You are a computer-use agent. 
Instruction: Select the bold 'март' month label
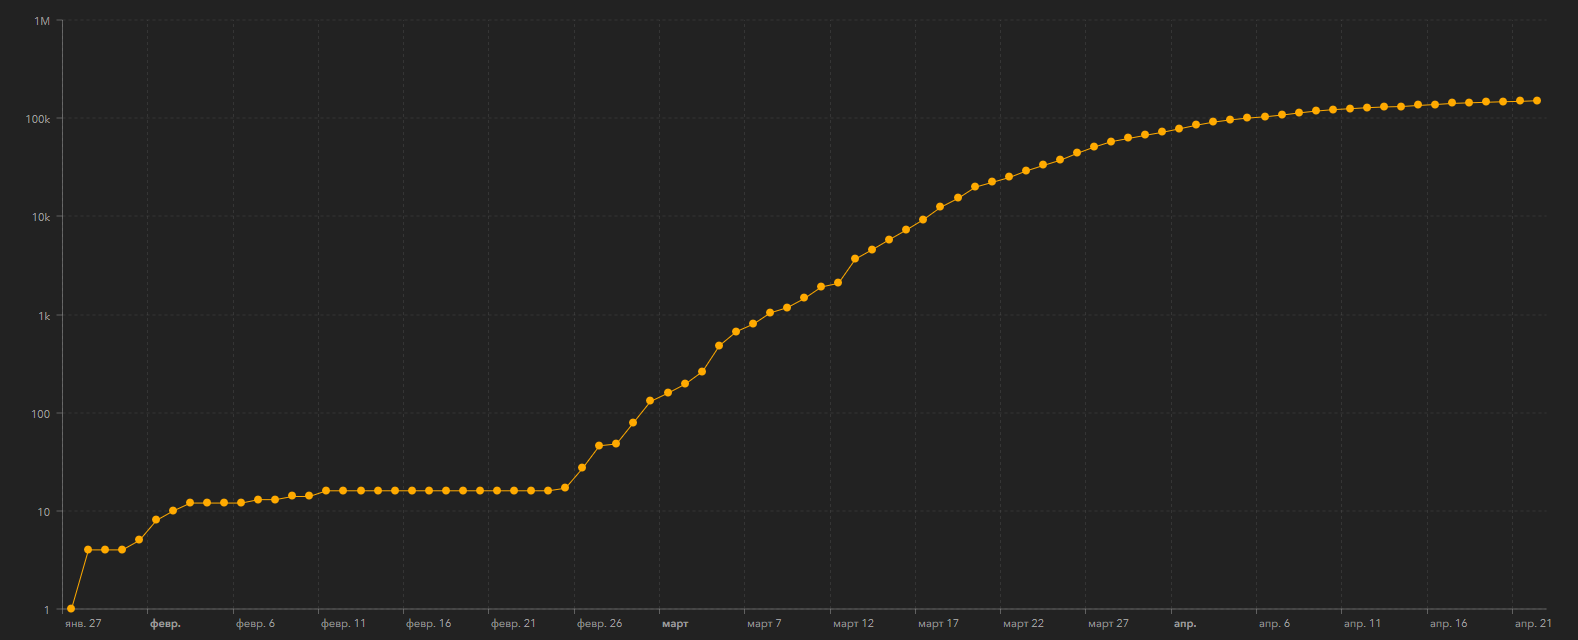click(x=675, y=624)
